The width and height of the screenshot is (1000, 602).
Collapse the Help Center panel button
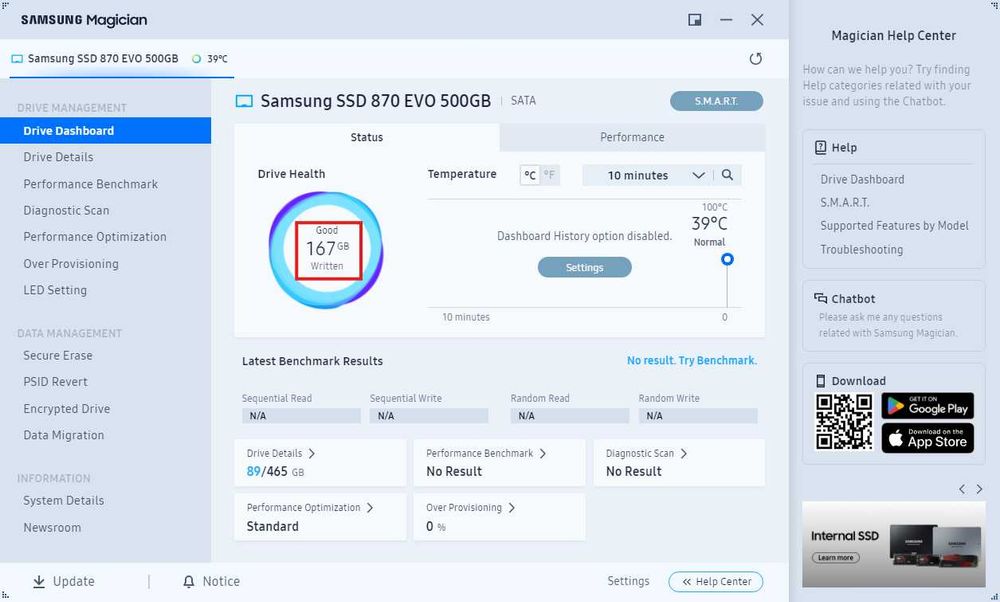tap(716, 582)
